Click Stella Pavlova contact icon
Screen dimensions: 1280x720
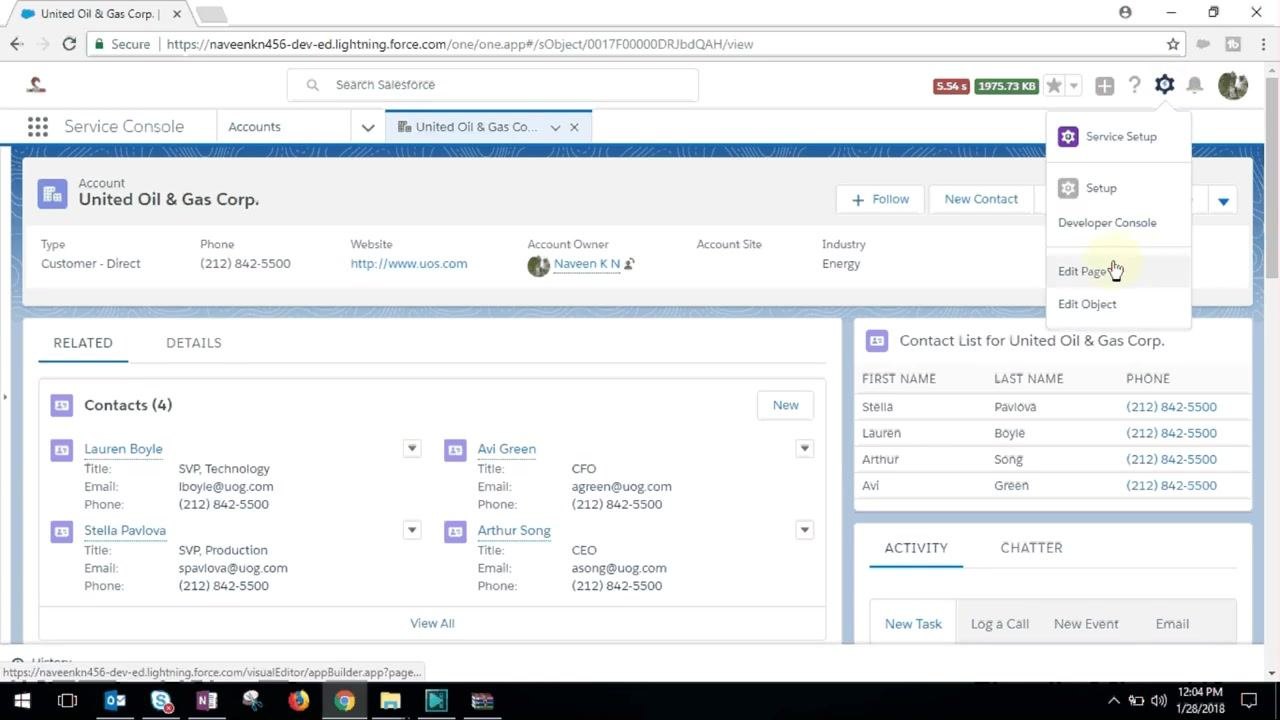(x=62, y=531)
